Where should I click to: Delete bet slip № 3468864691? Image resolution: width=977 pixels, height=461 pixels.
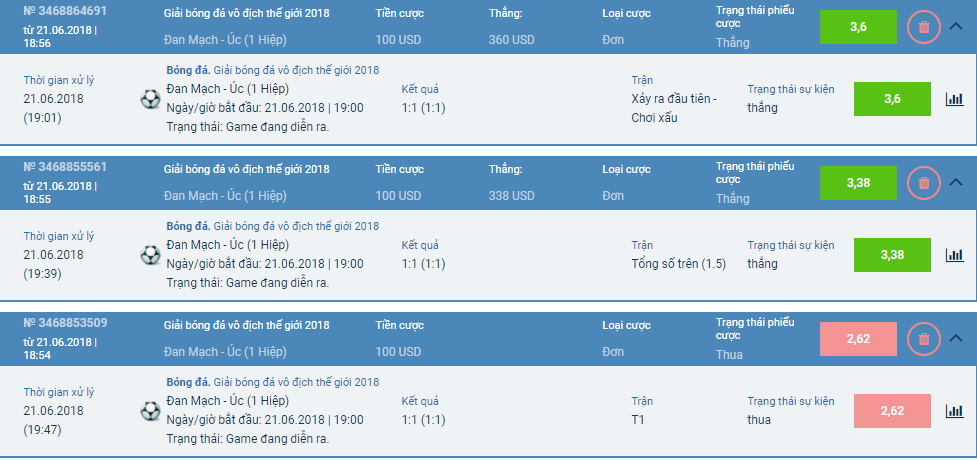click(x=923, y=27)
